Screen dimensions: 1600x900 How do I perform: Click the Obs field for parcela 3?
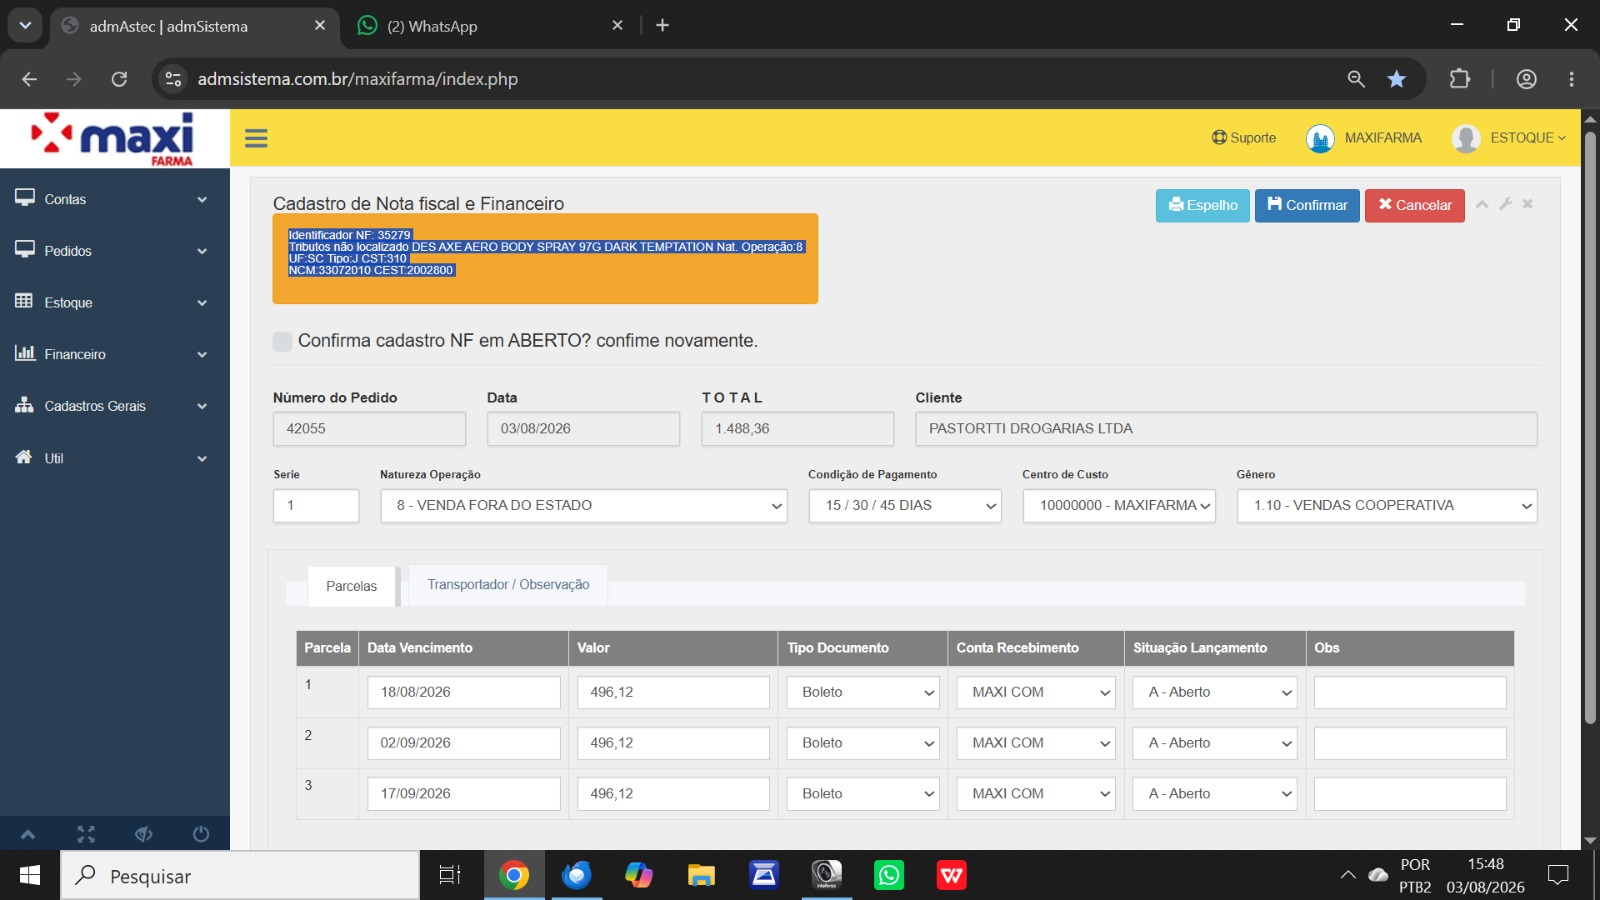[x=1410, y=794]
